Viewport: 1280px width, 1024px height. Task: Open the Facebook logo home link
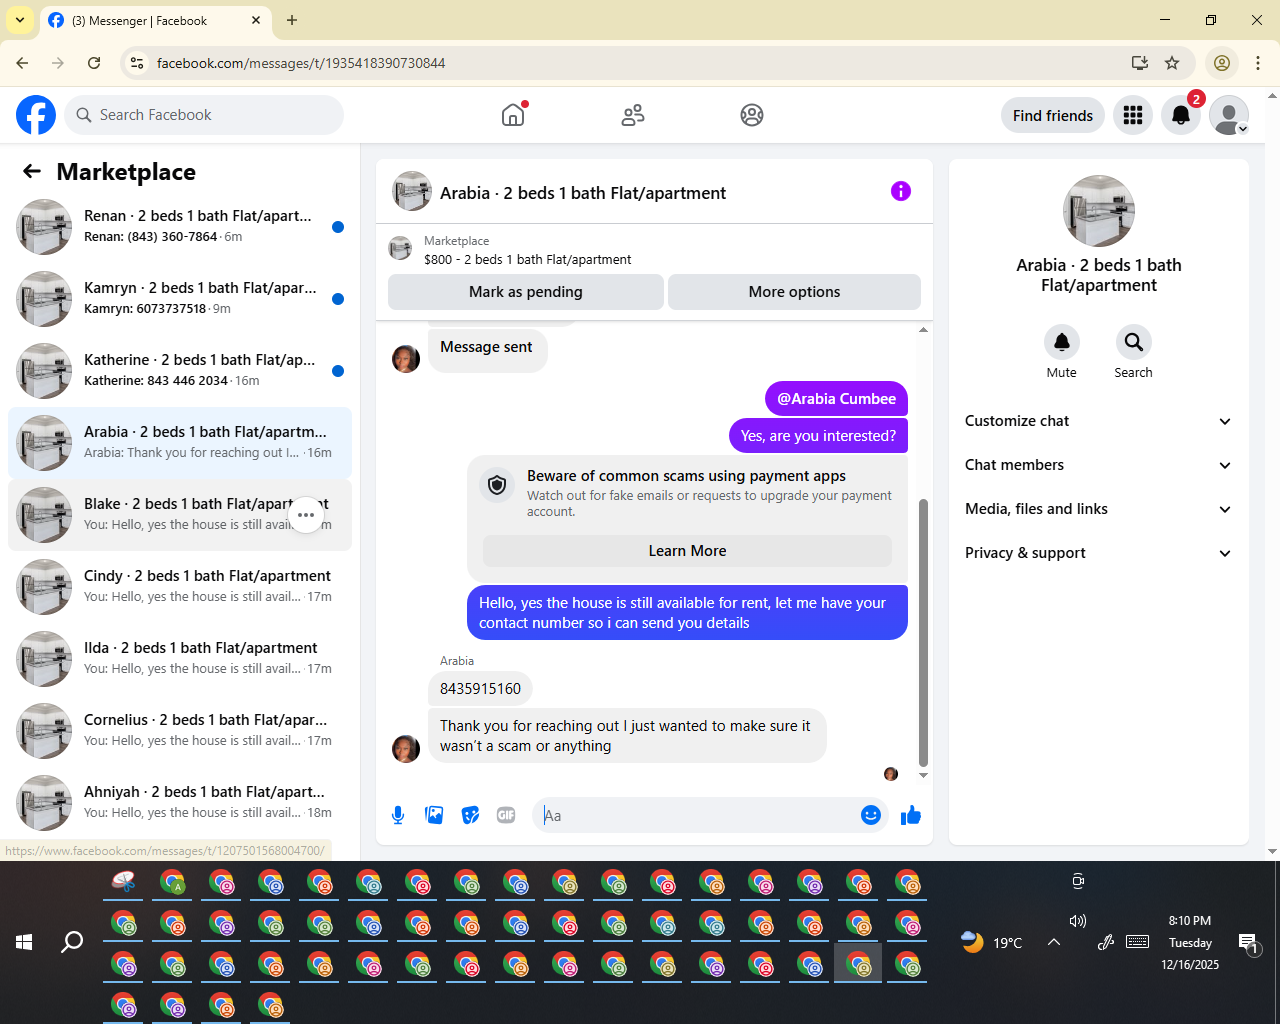pos(36,115)
